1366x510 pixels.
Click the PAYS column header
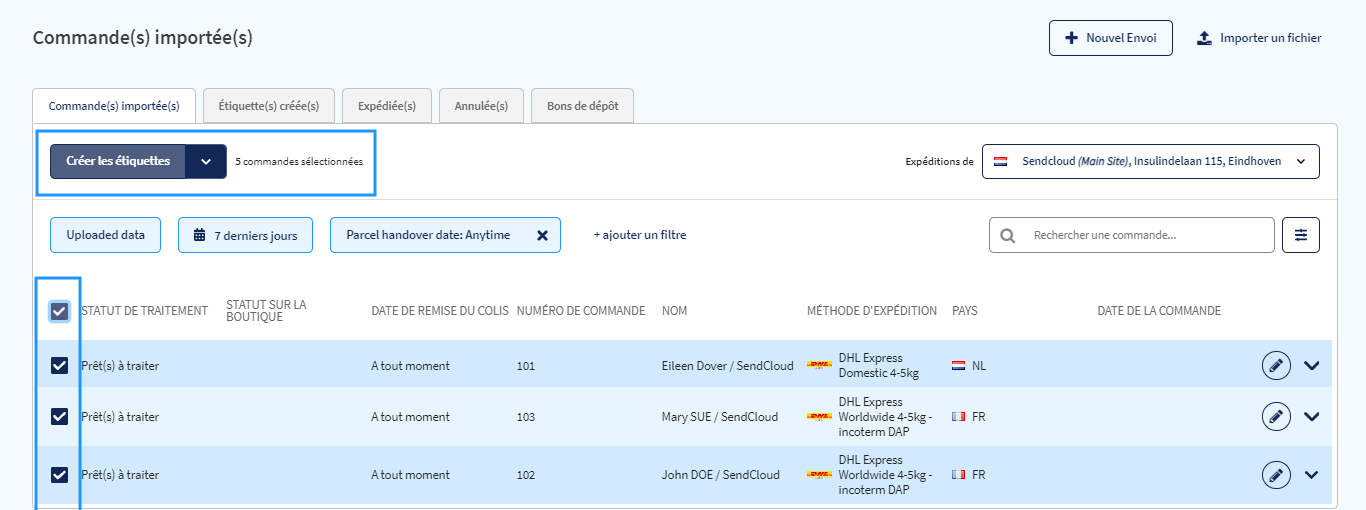[965, 311]
